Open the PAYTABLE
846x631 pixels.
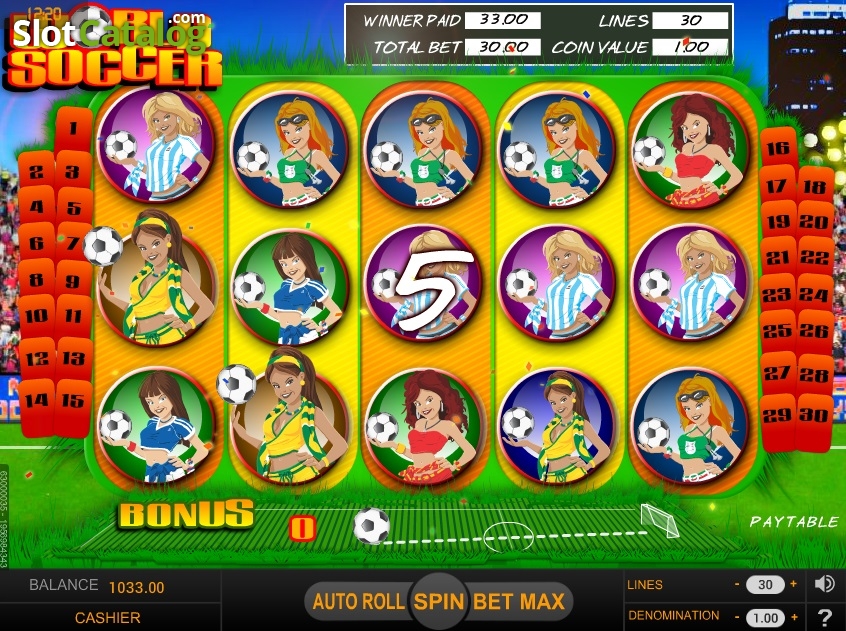point(794,522)
